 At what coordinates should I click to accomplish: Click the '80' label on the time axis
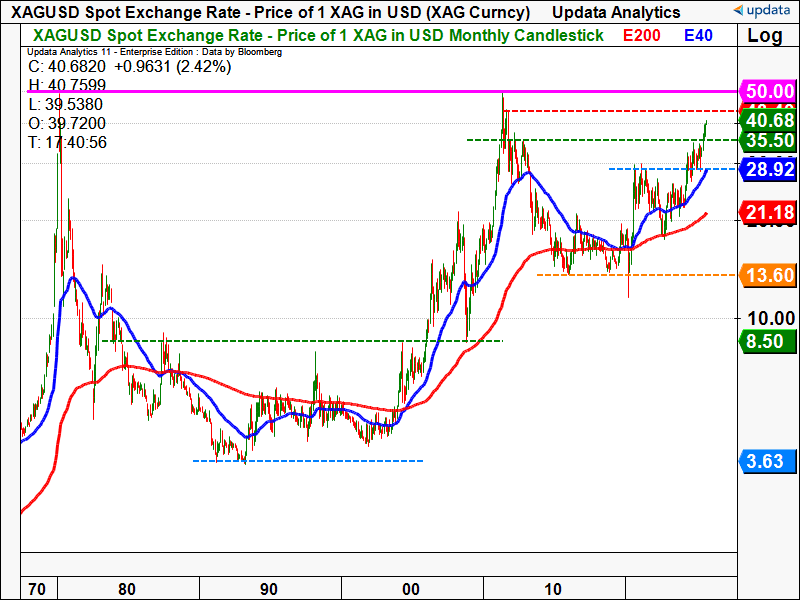click(x=127, y=589)
